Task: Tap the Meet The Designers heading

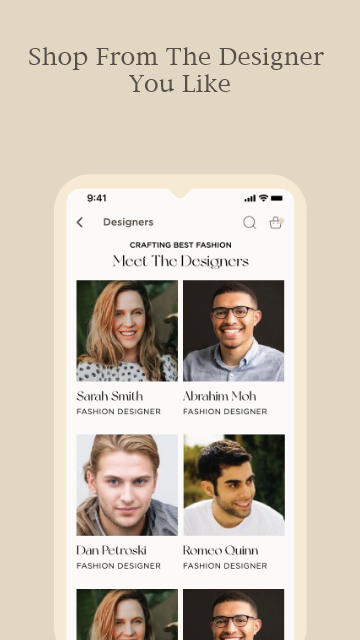Action: (x=180, y=261)
